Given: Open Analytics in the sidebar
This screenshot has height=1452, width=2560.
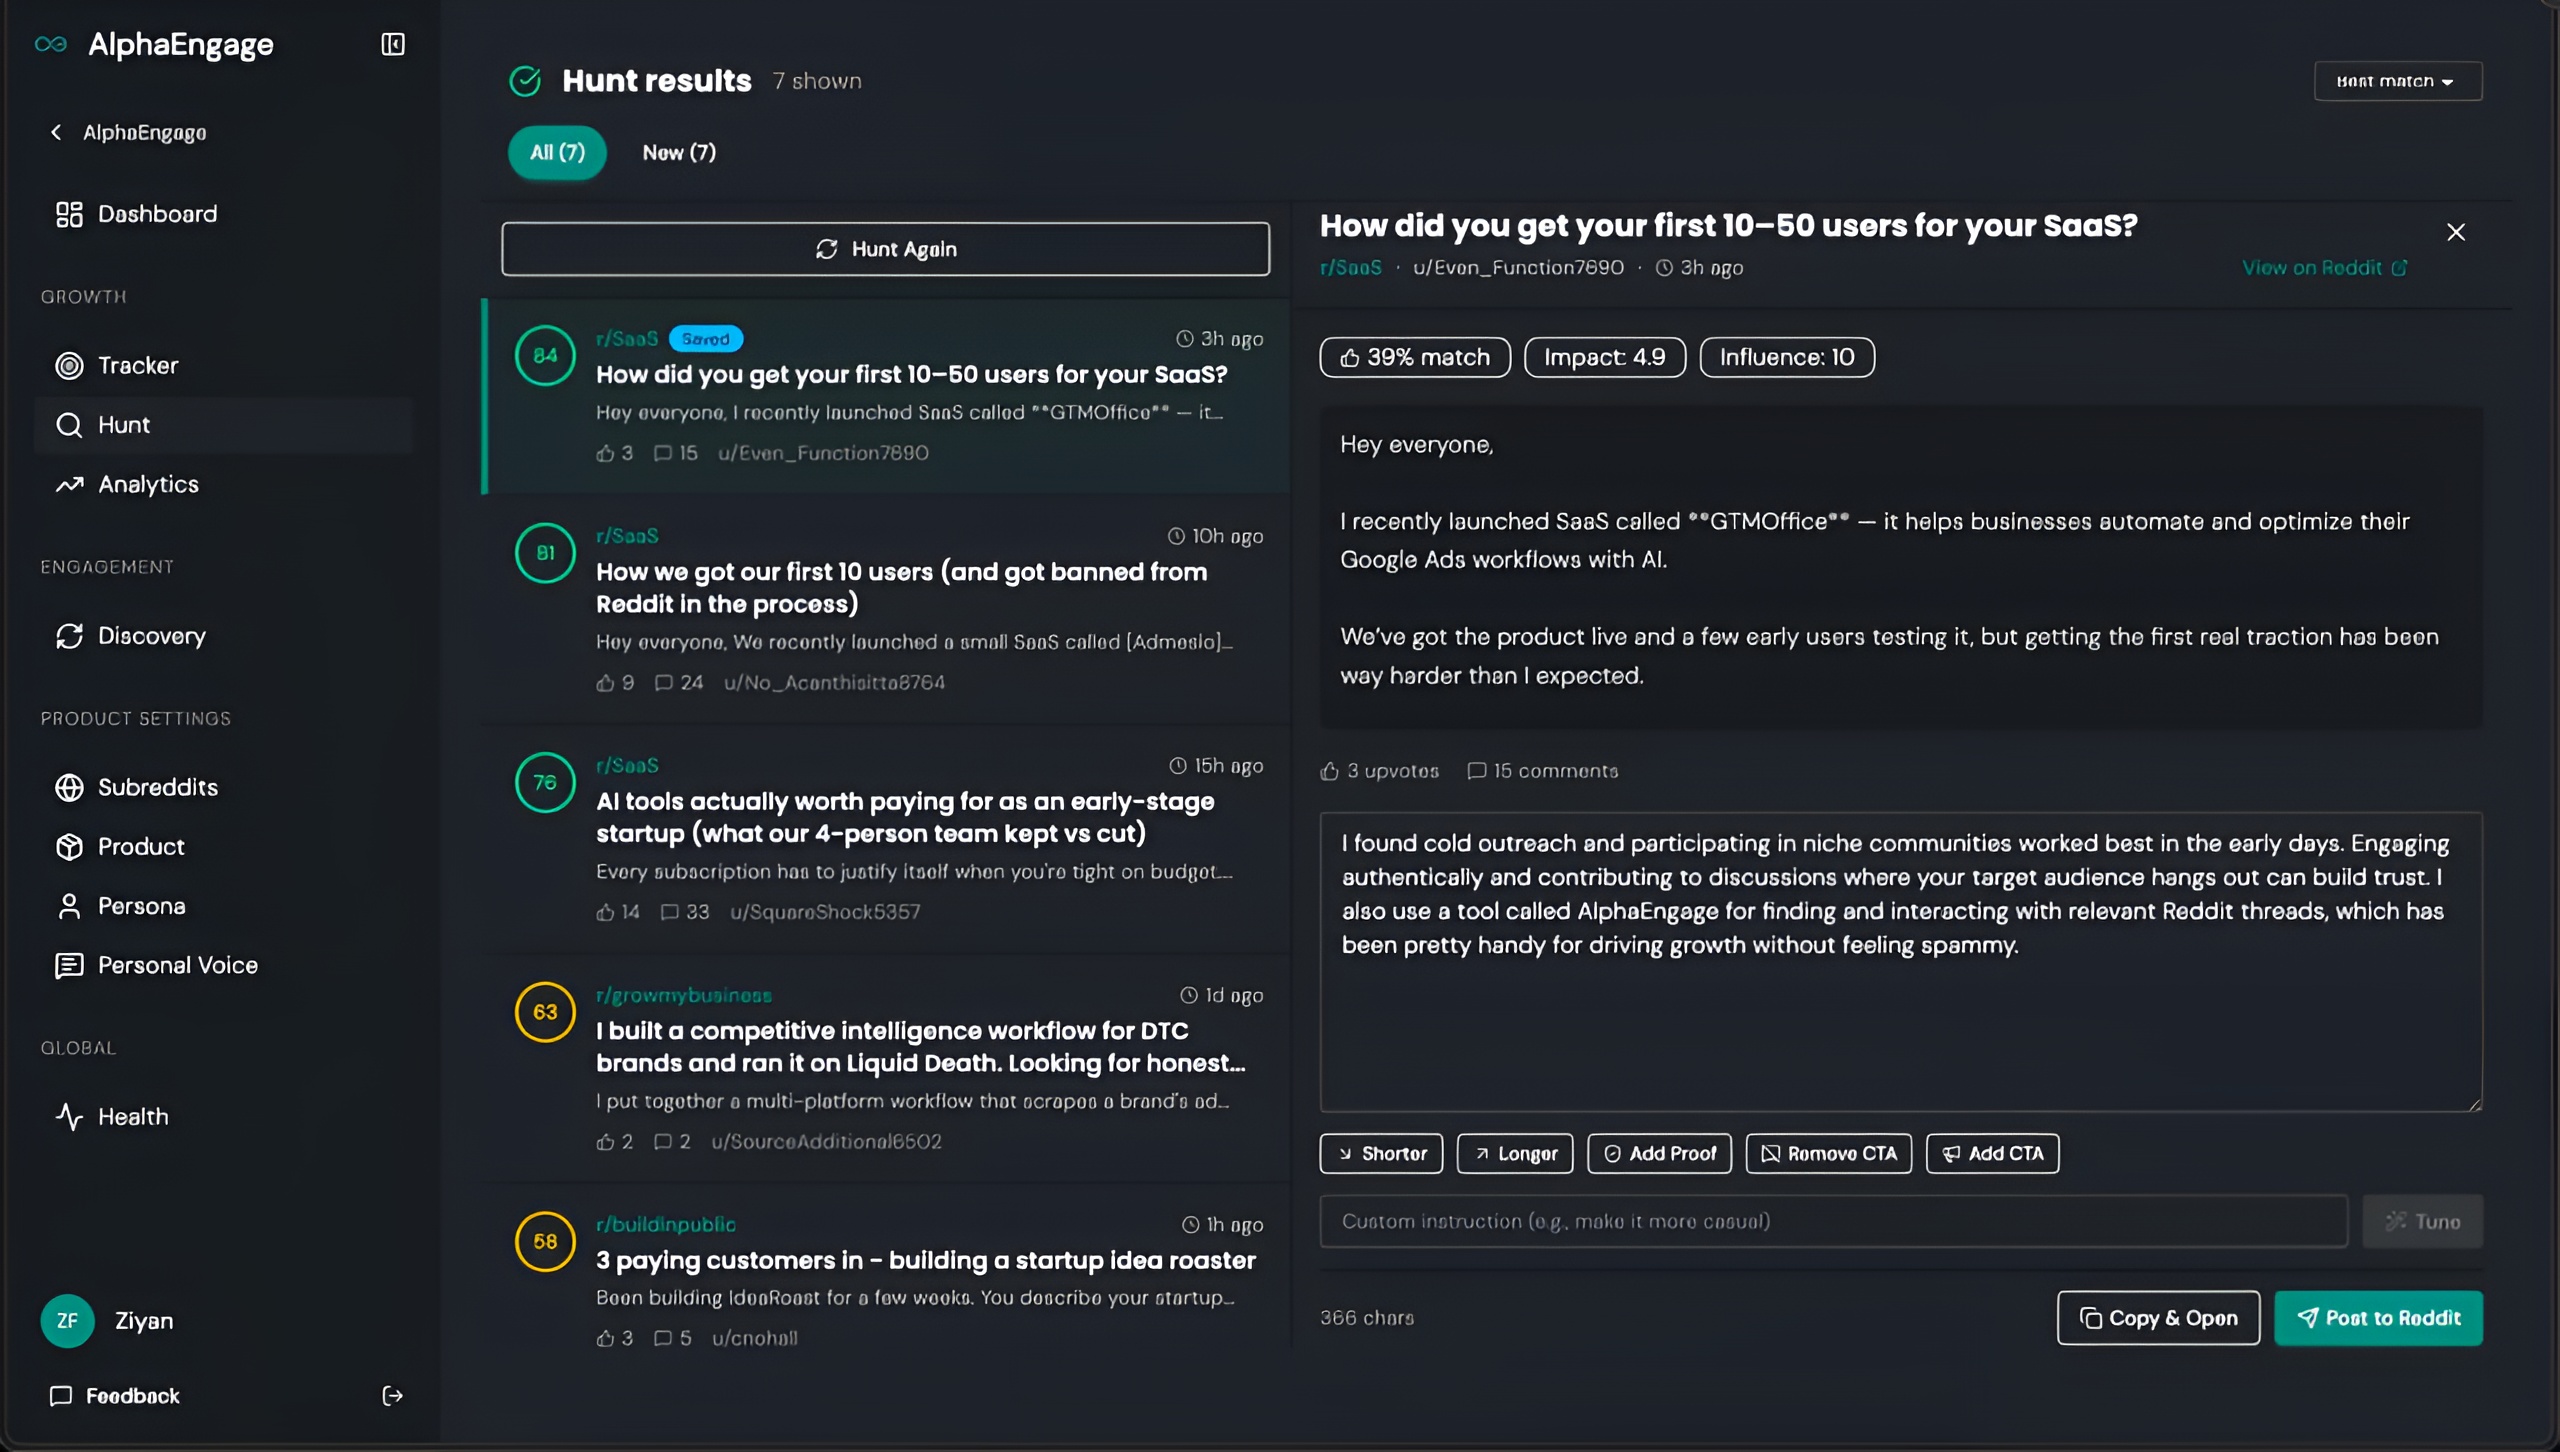Looking at the screenshot, I should coord(148,484).
